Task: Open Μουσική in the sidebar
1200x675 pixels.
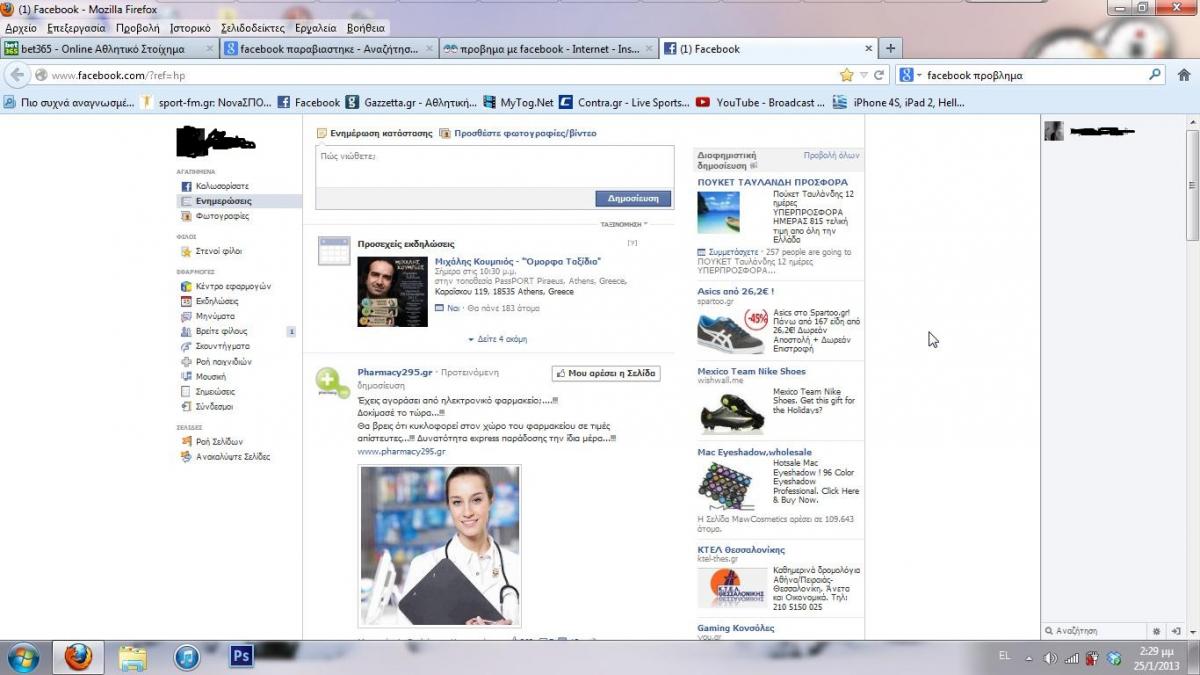Action: [x=210, y=376]
